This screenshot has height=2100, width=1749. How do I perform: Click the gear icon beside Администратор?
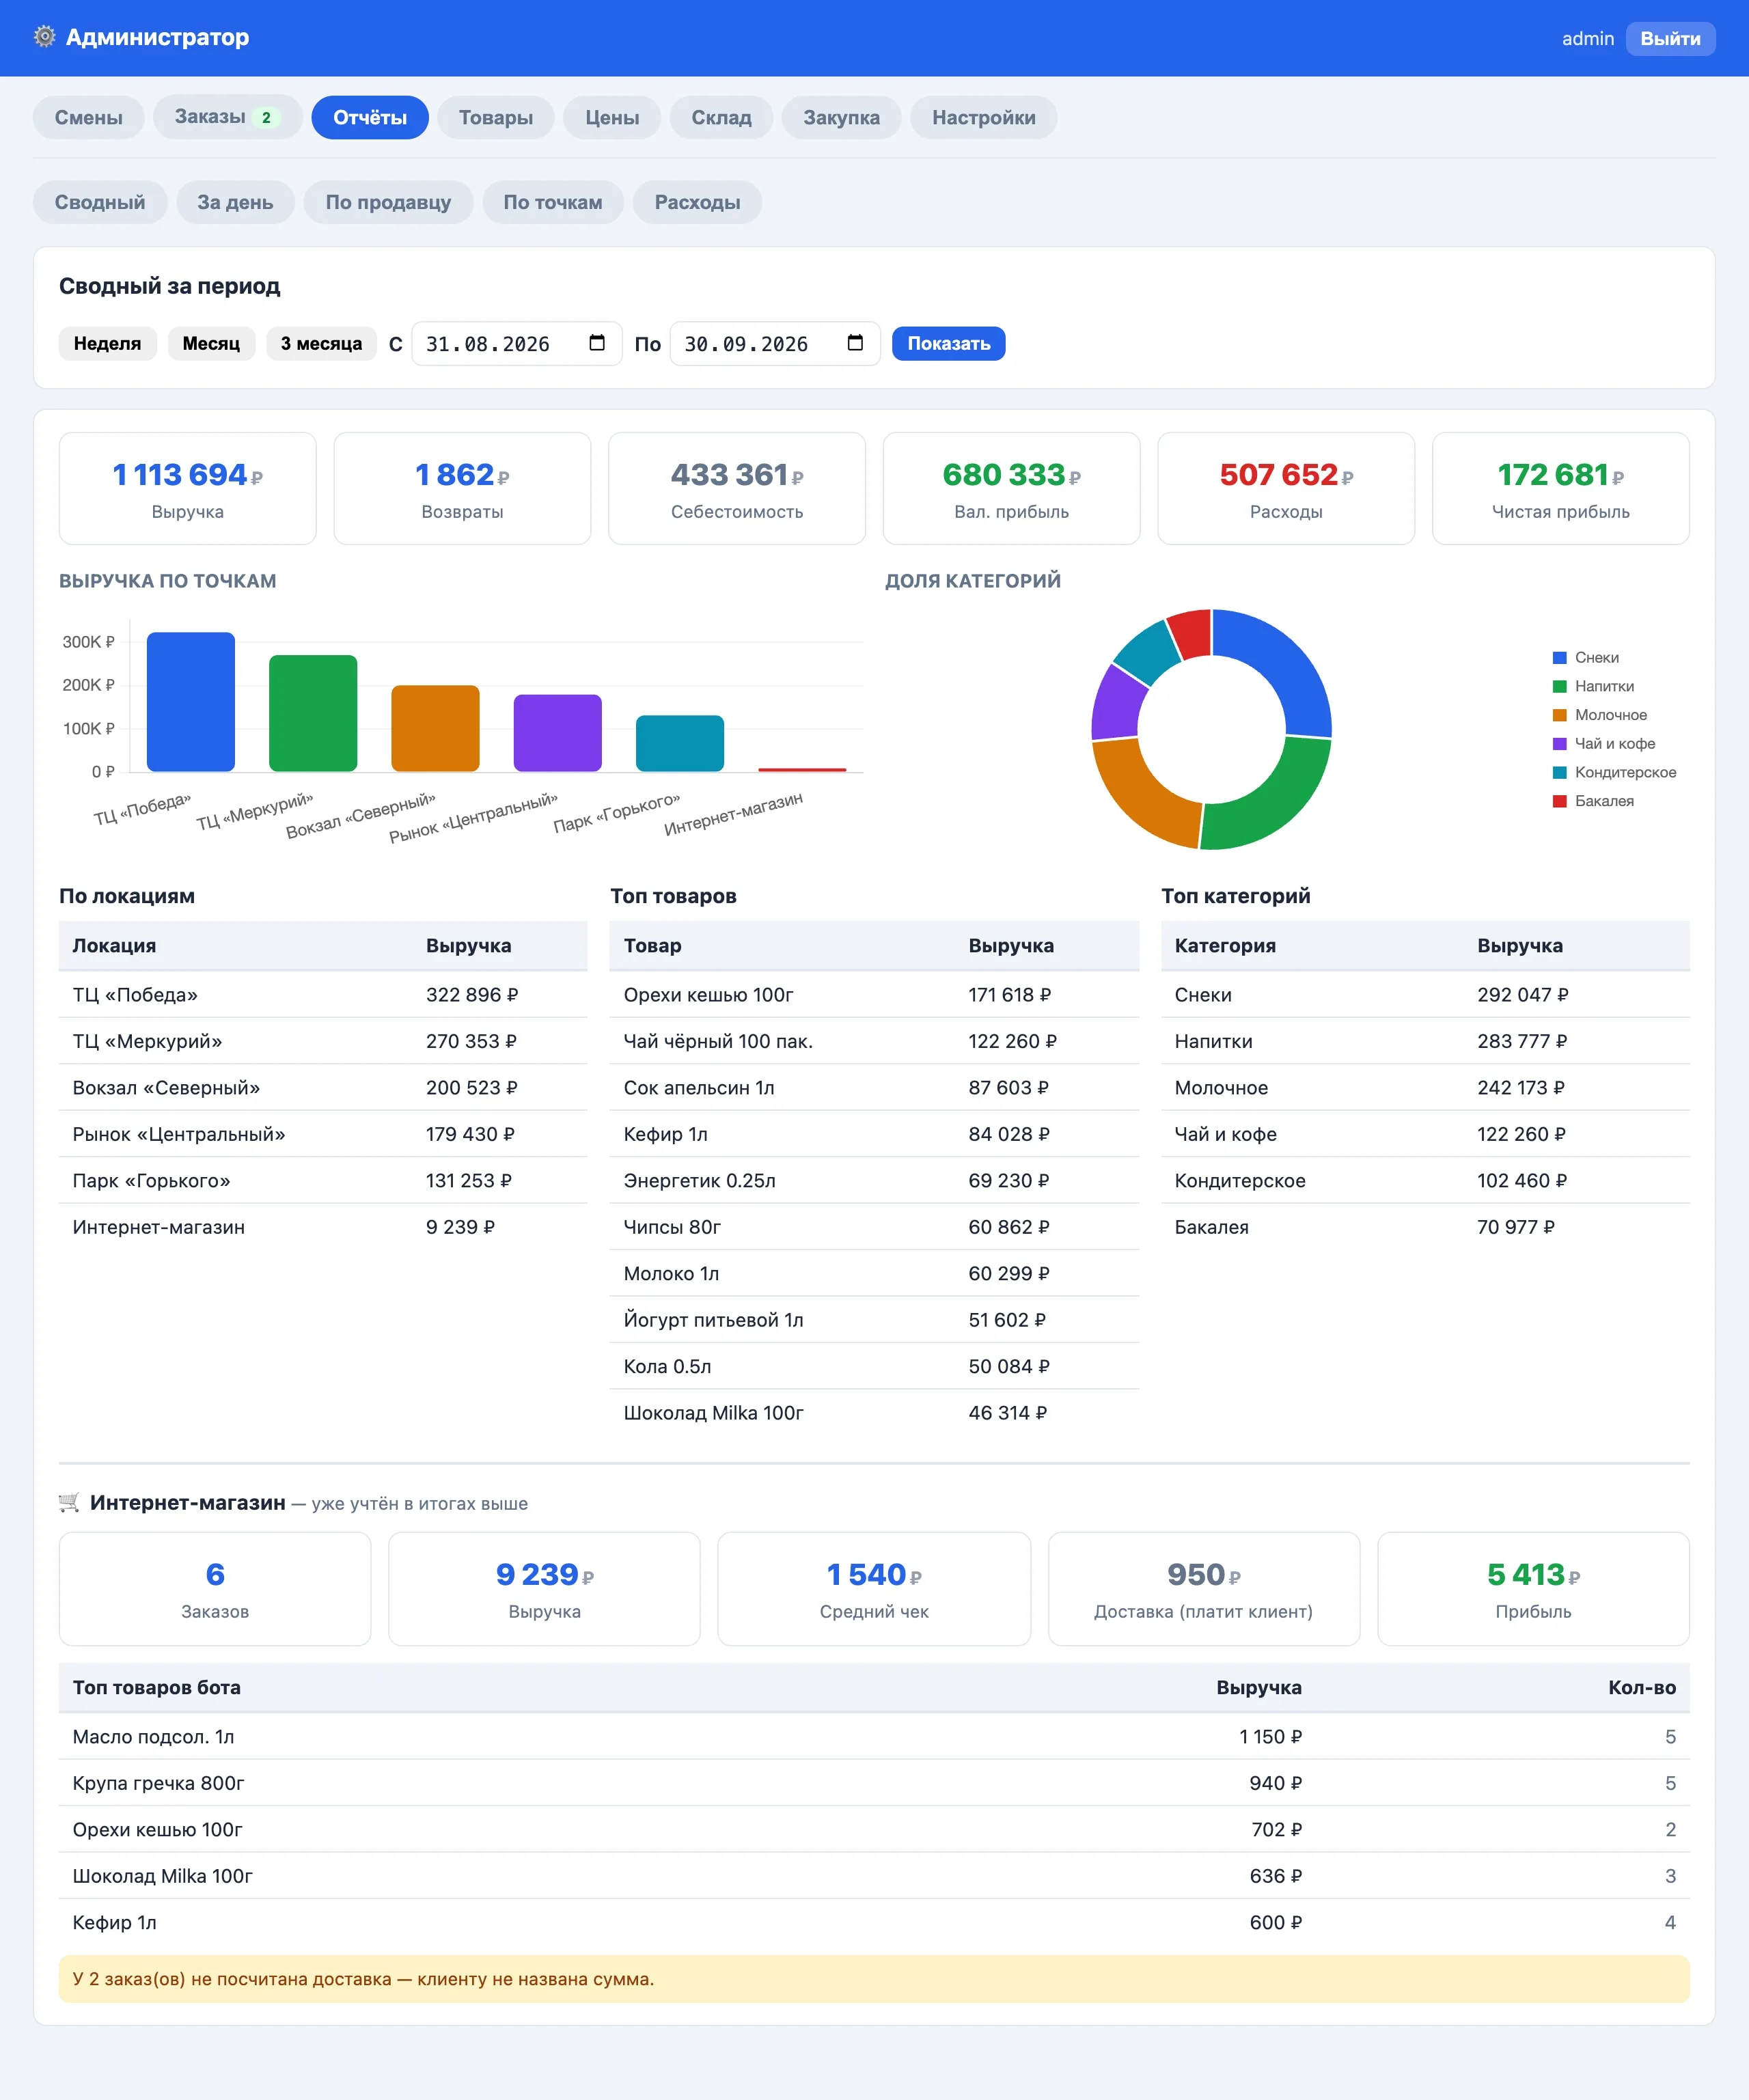pyautogui.click(x=44, y=37)
